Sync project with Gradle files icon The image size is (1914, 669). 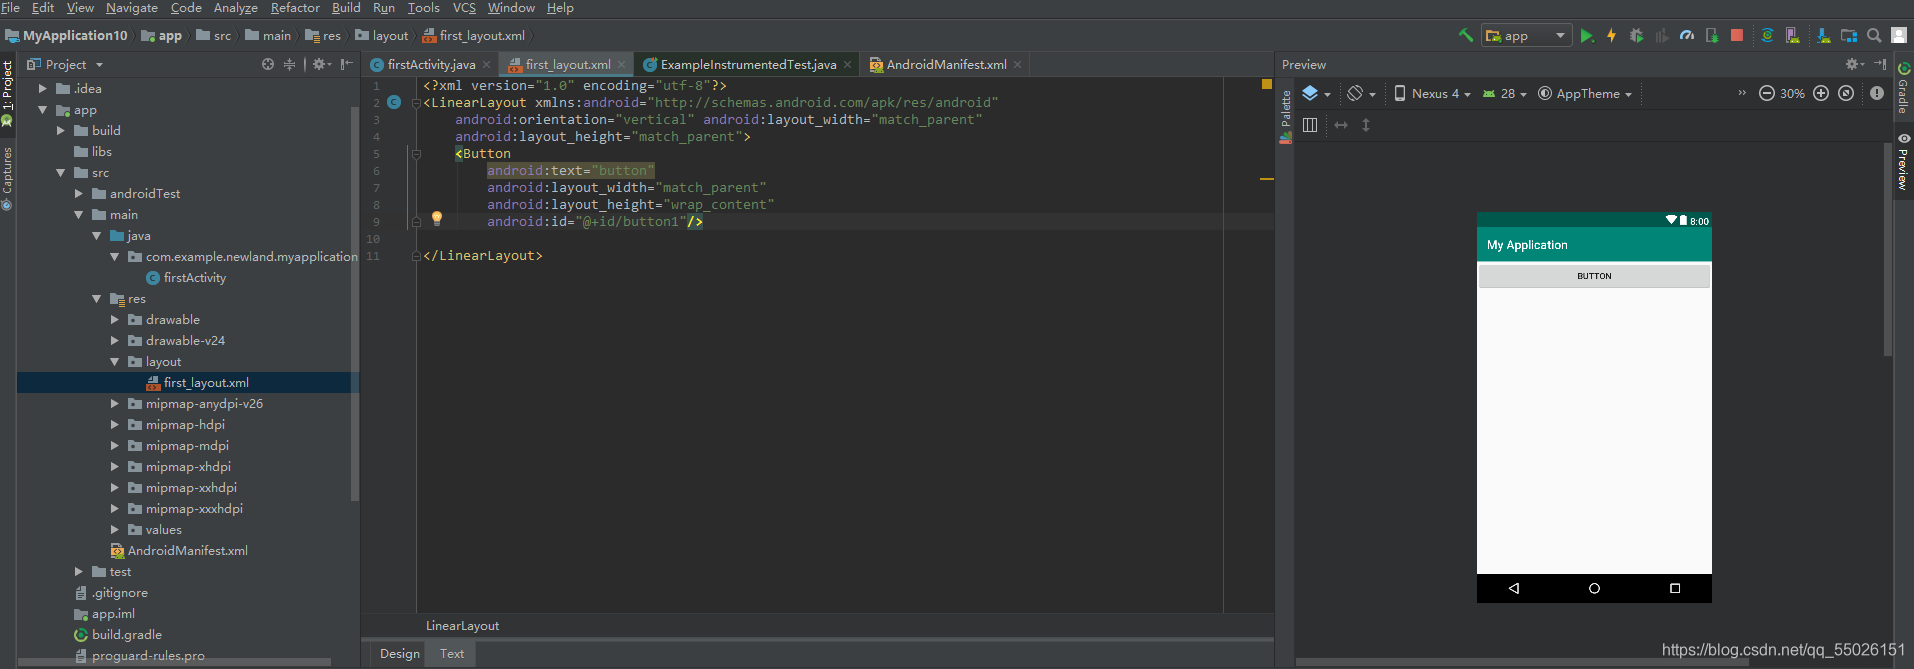[1768, 35]
